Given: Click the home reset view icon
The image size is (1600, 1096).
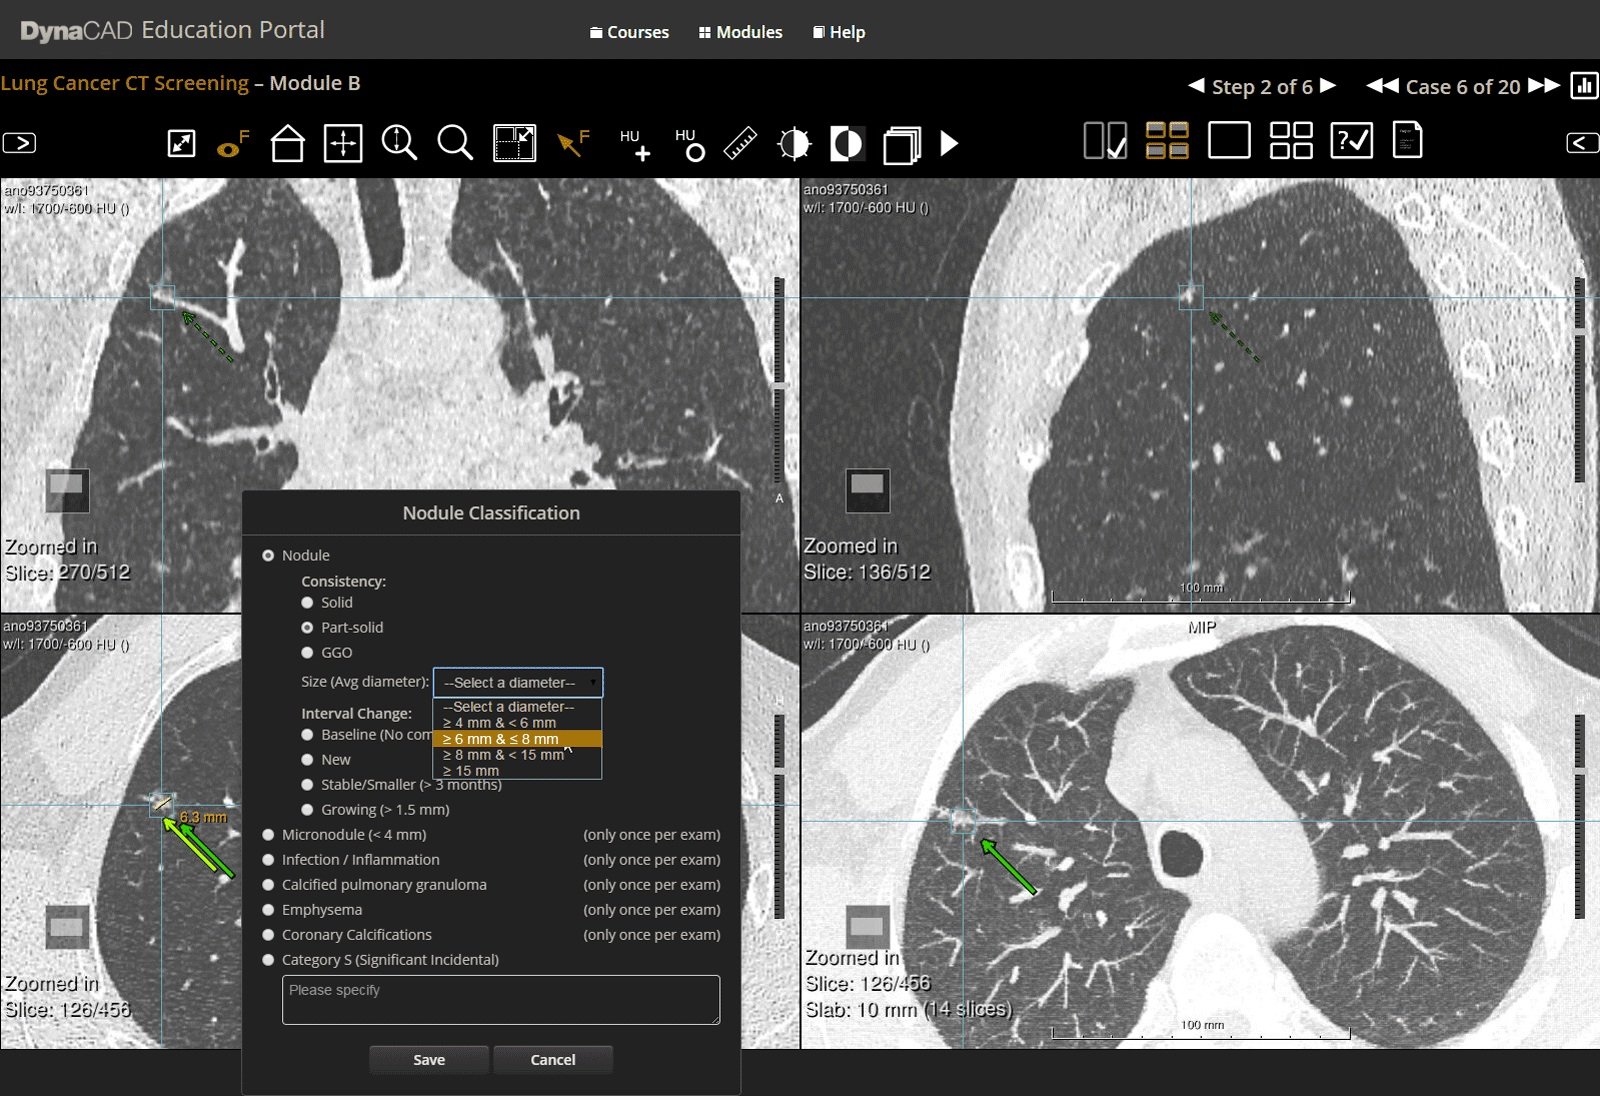Looking at the screenshot, I should pyautogui.click(x=287, y=143).
